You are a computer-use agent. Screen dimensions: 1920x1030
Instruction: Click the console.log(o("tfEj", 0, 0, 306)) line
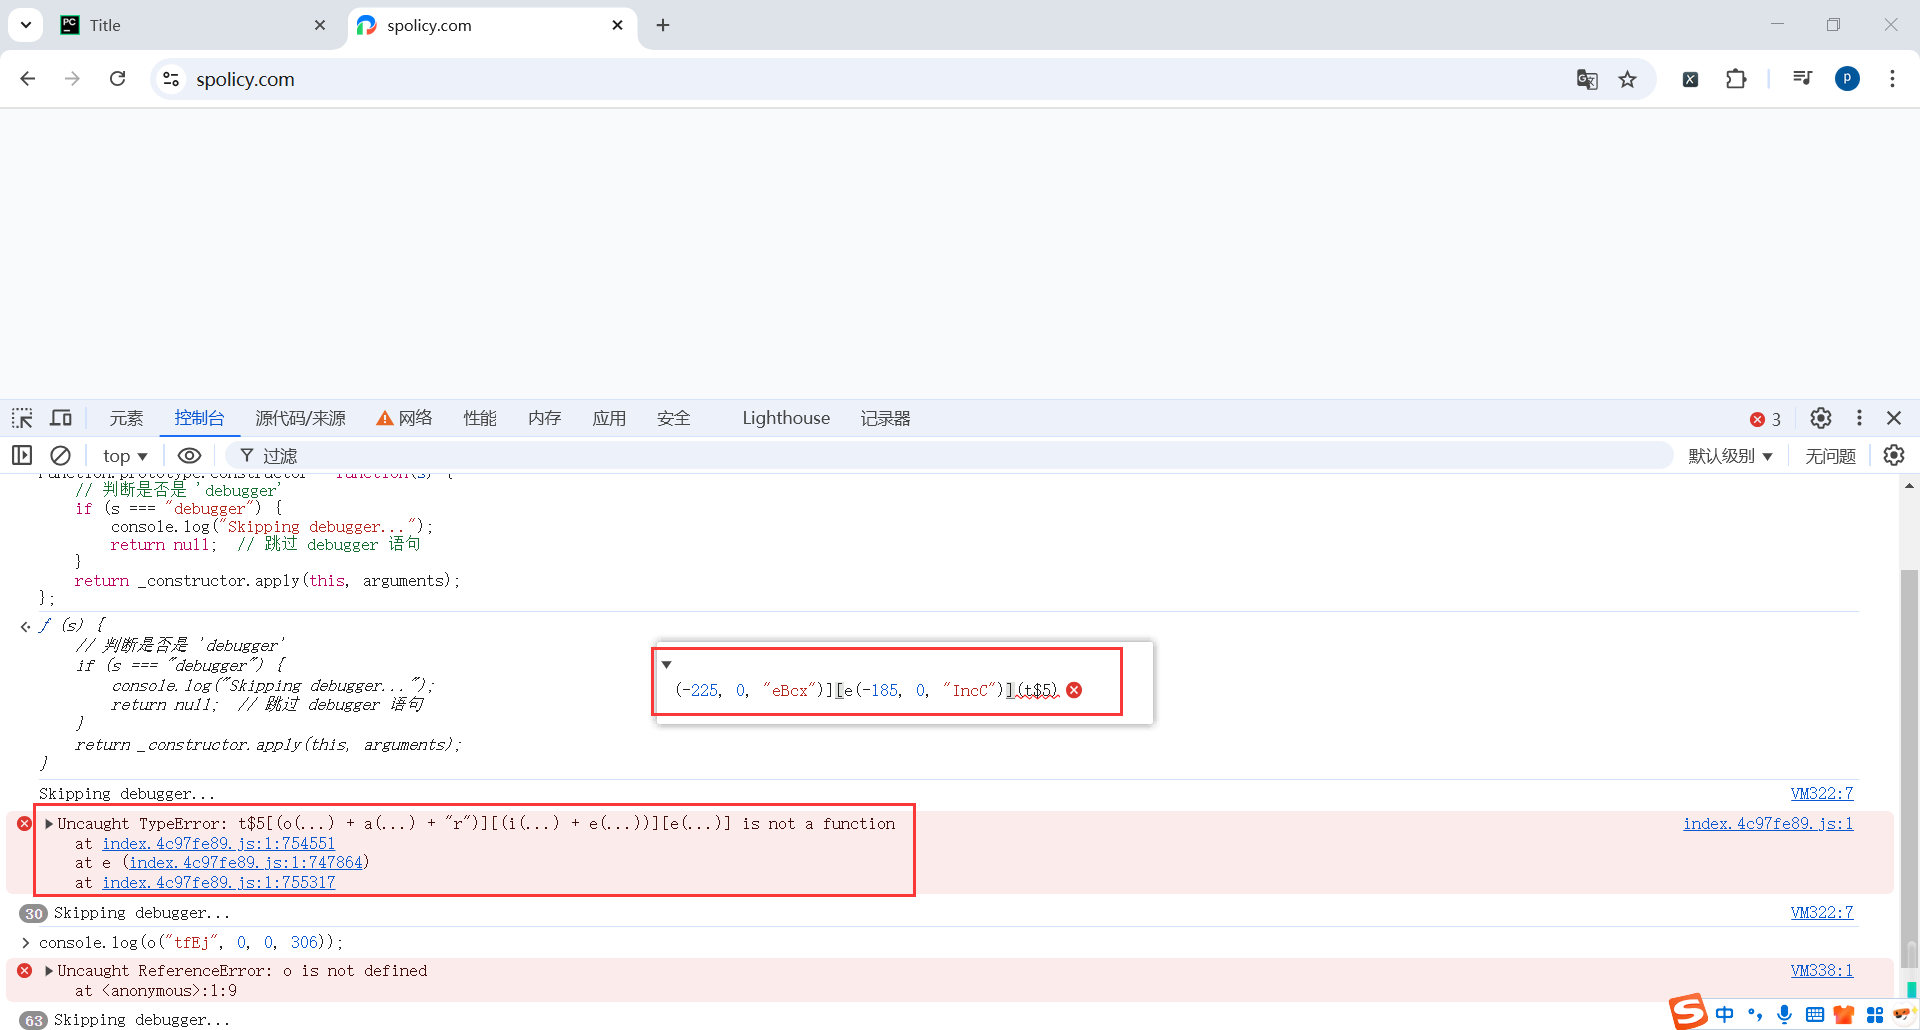[x=191, y=943]
